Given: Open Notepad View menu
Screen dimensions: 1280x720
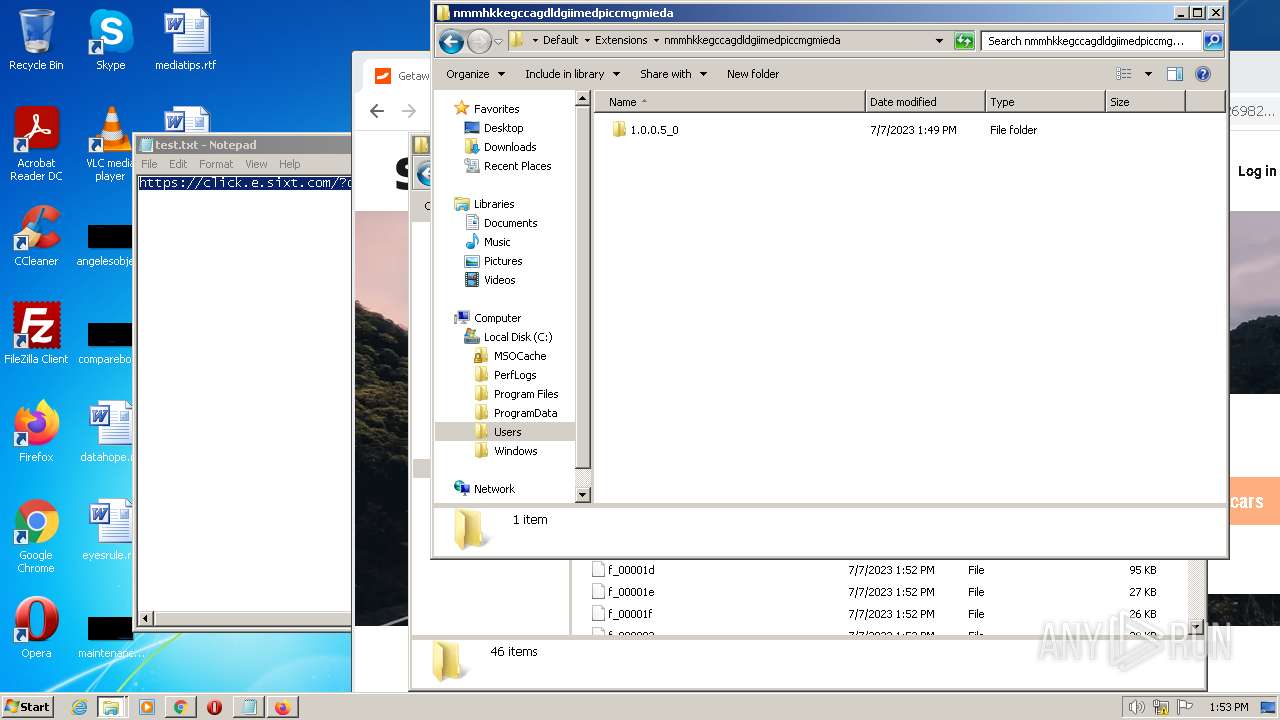Looking at the screenshot, I should click(x=256, y=164).
